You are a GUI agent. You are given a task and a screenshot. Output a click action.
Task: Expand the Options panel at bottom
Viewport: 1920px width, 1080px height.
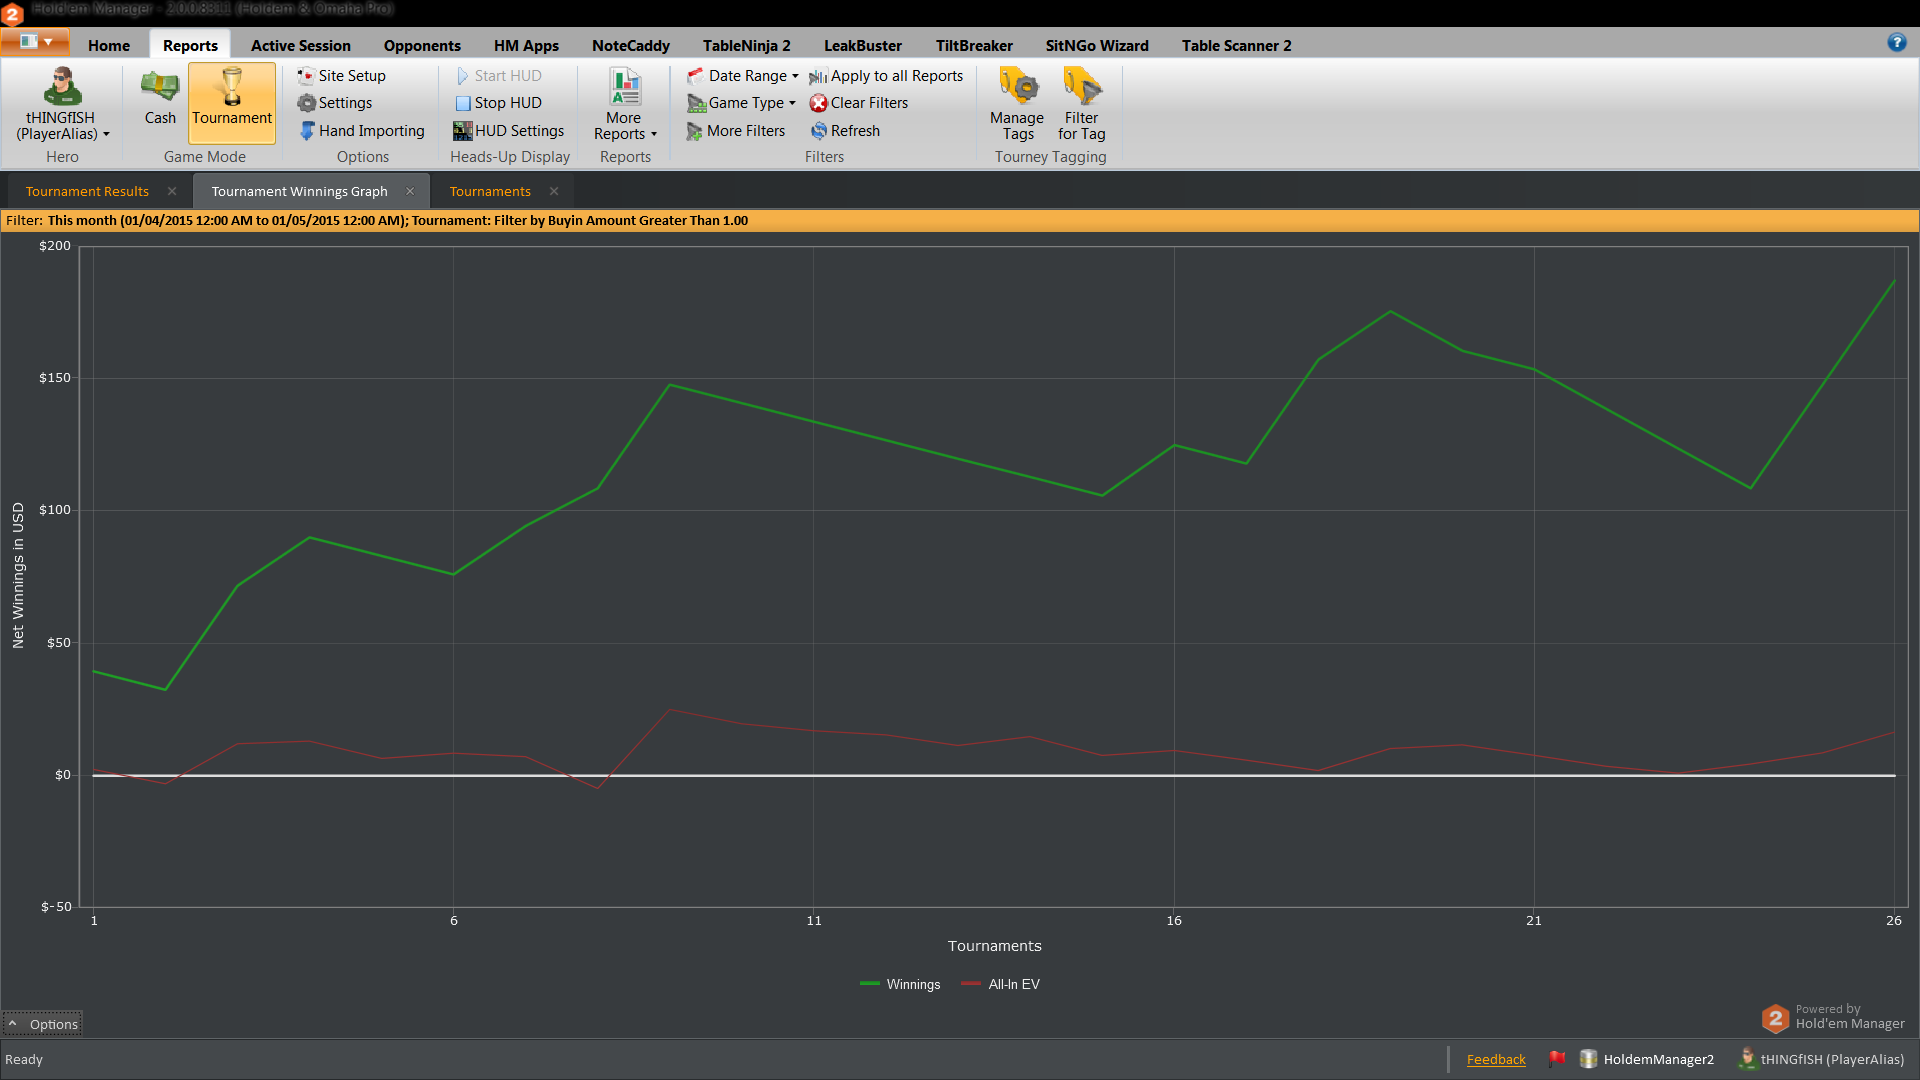coord(43,1024)
